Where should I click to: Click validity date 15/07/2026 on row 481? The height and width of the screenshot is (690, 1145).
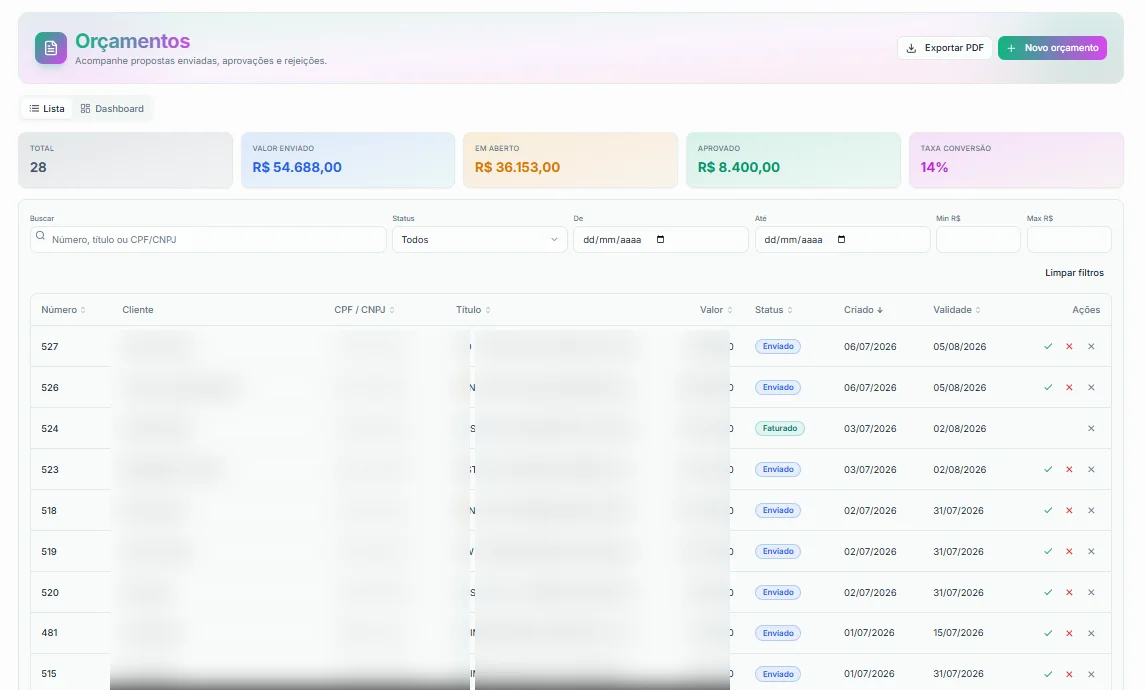[958, 633]
